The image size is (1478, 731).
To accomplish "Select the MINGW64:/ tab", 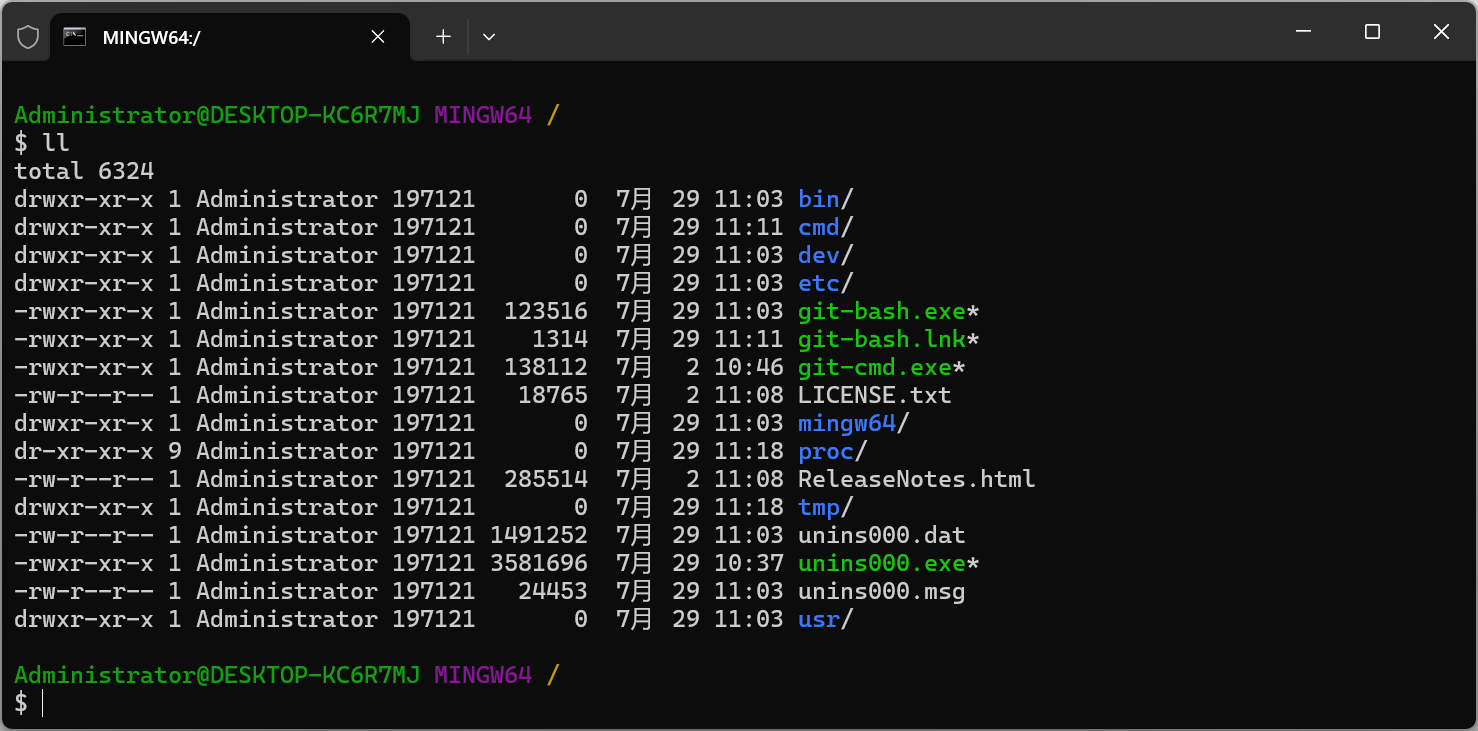I will tap(229, 37).
